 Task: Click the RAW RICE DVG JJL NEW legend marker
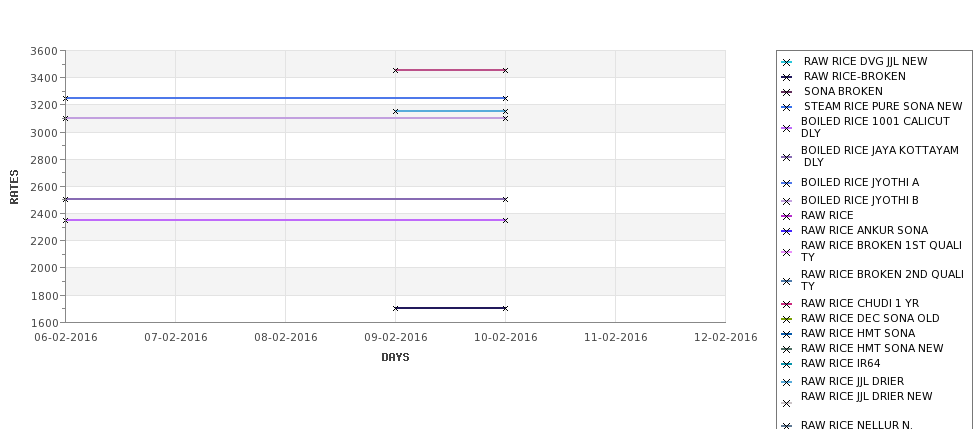pyautogui.click(x=787, y=62)
